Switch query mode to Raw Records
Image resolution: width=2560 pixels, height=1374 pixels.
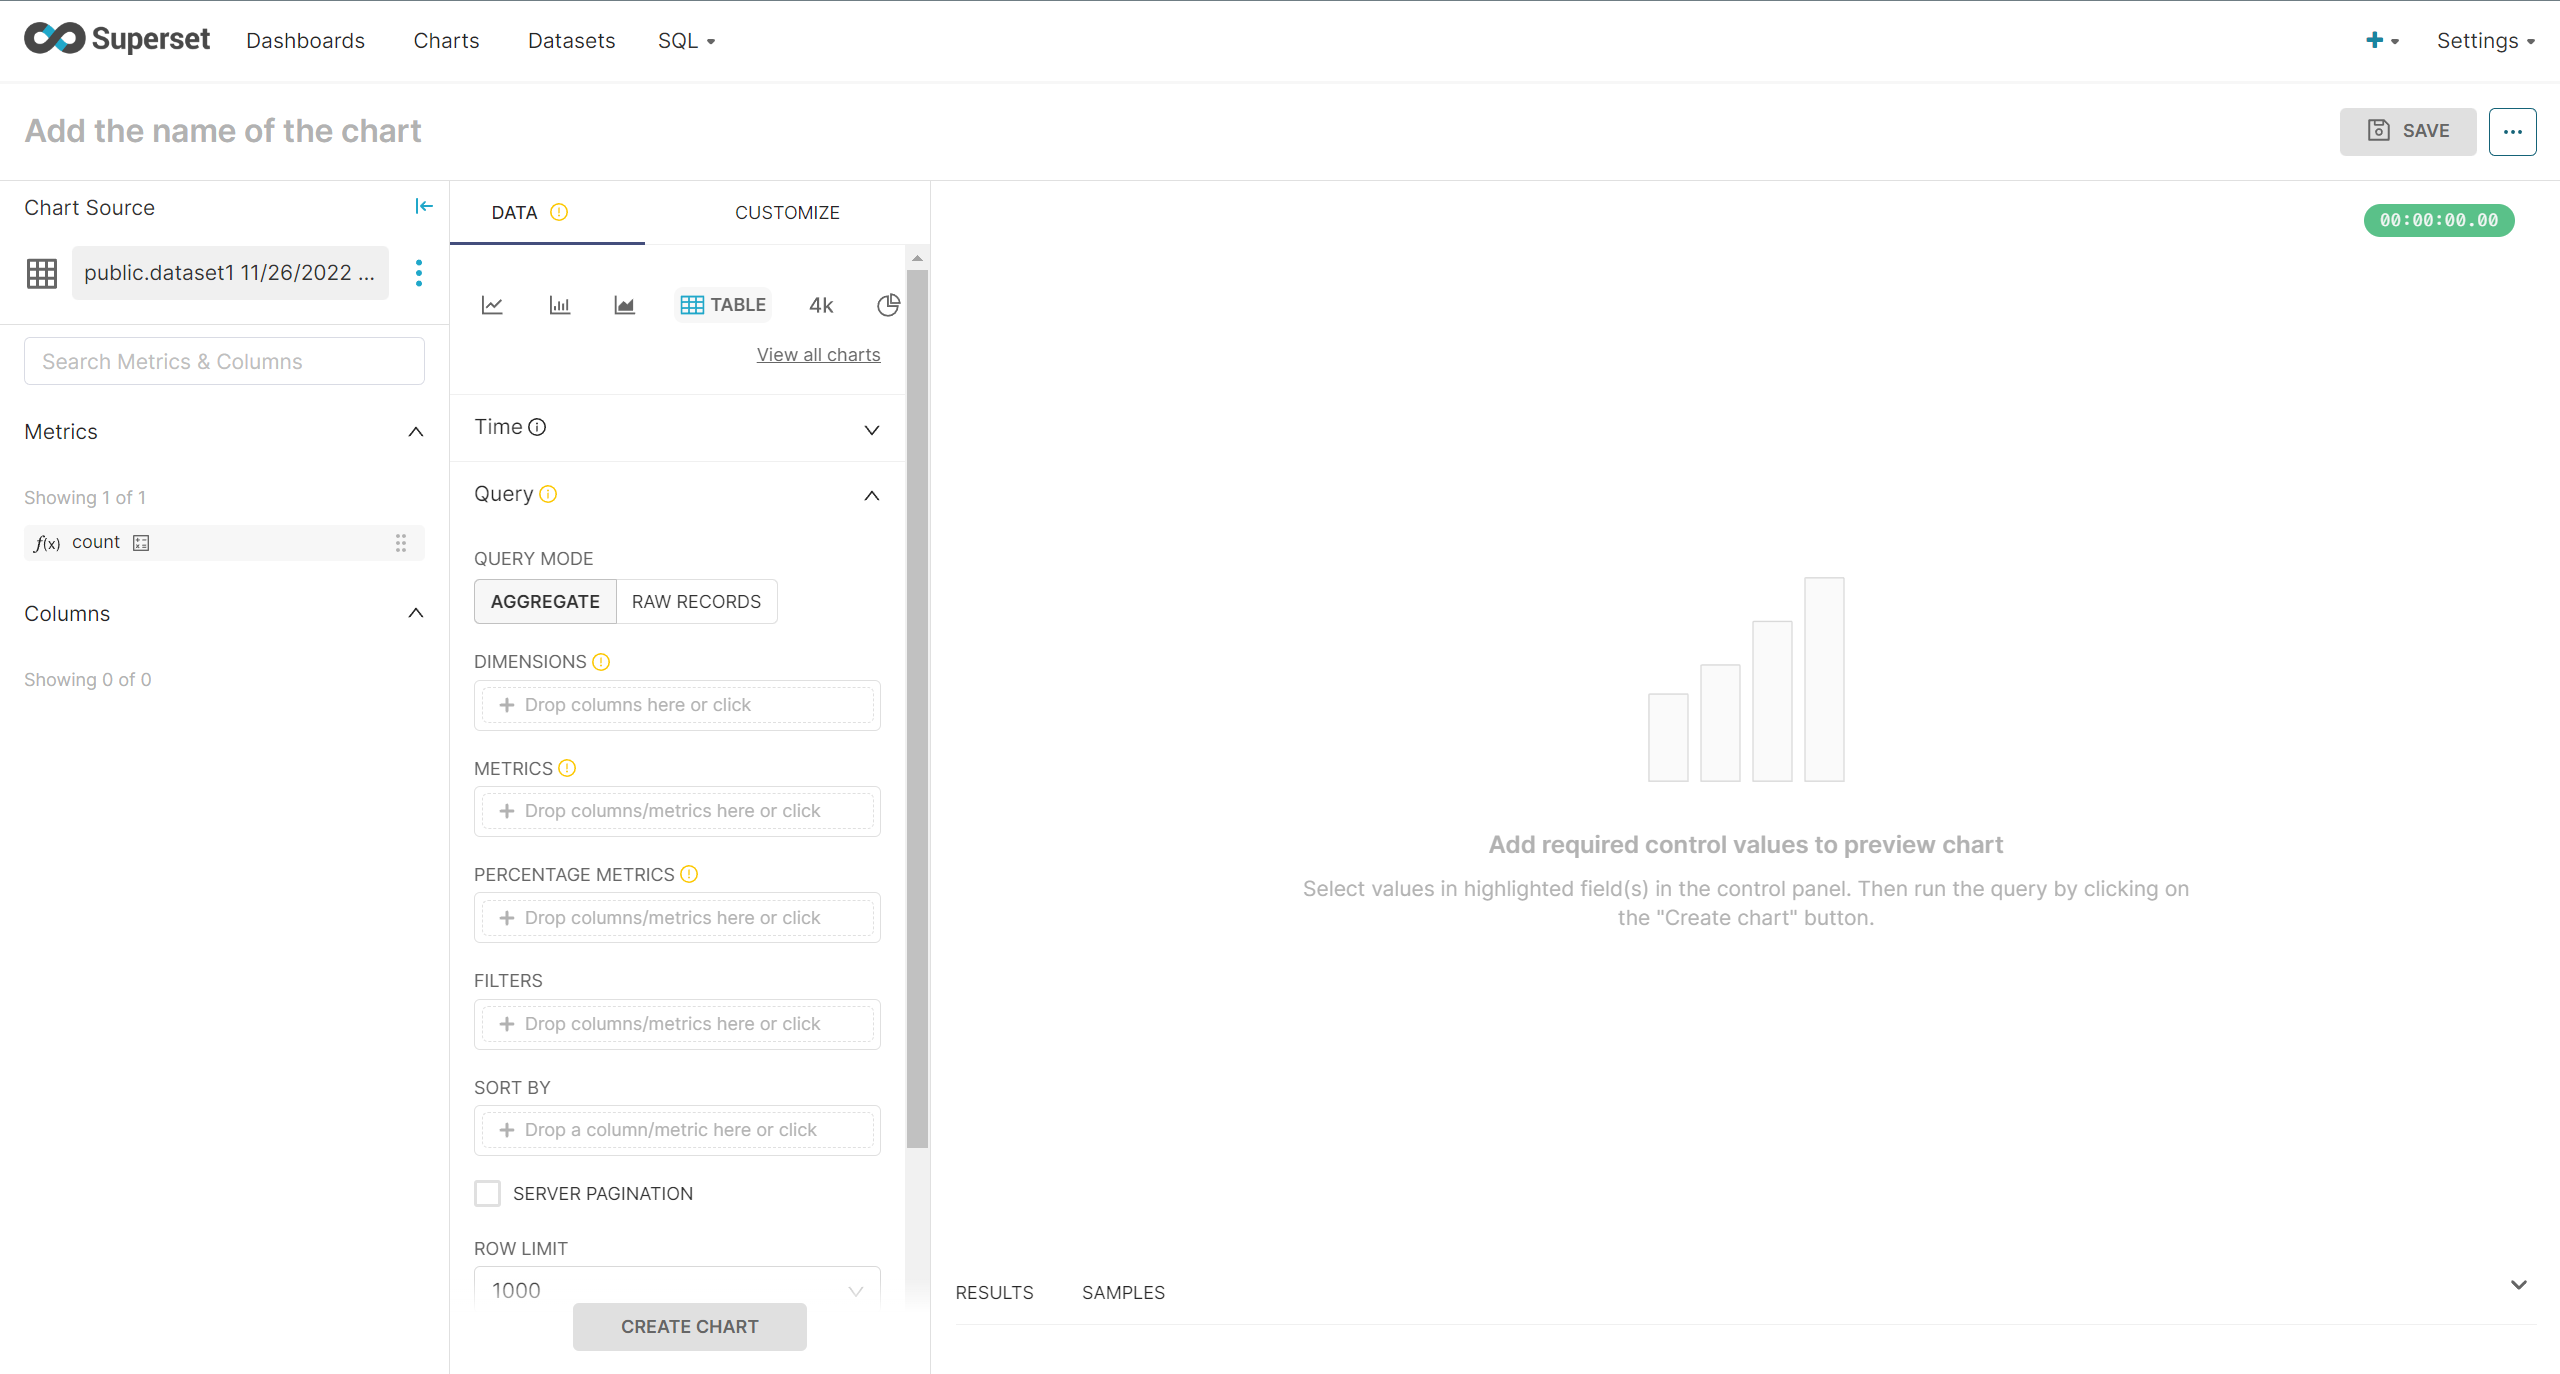696,601
